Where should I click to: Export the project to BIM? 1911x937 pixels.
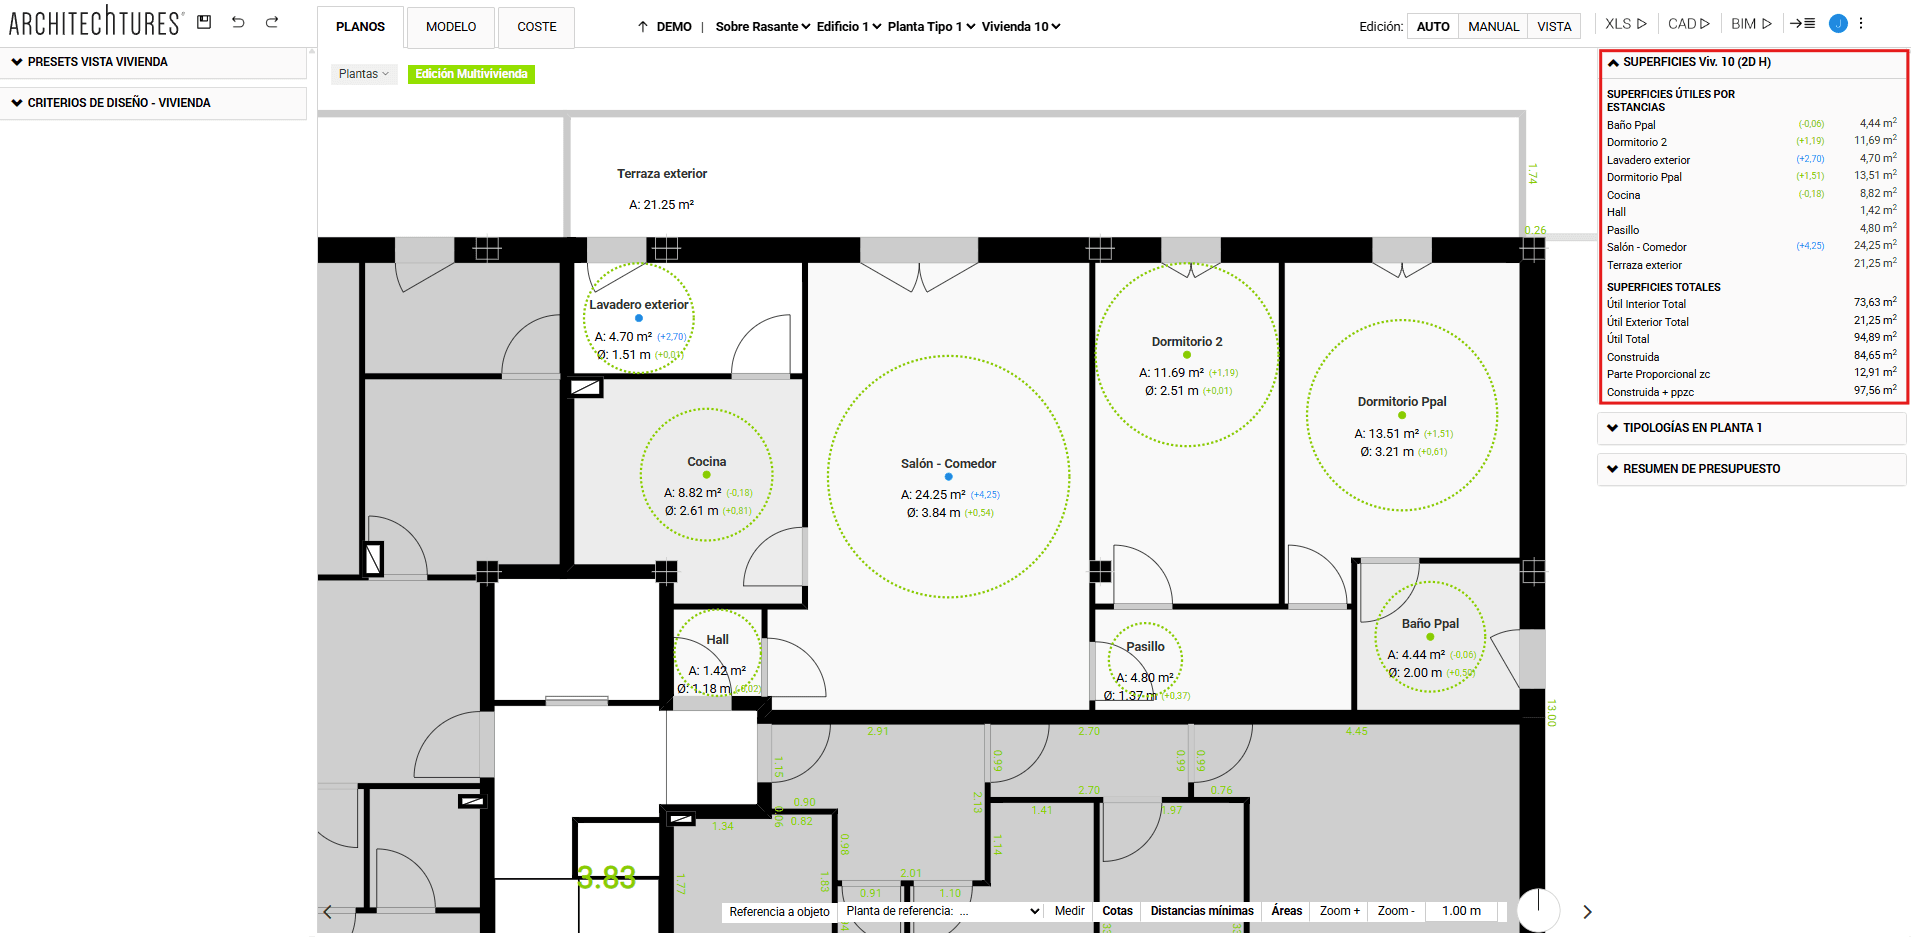[x=1751, y=22]
